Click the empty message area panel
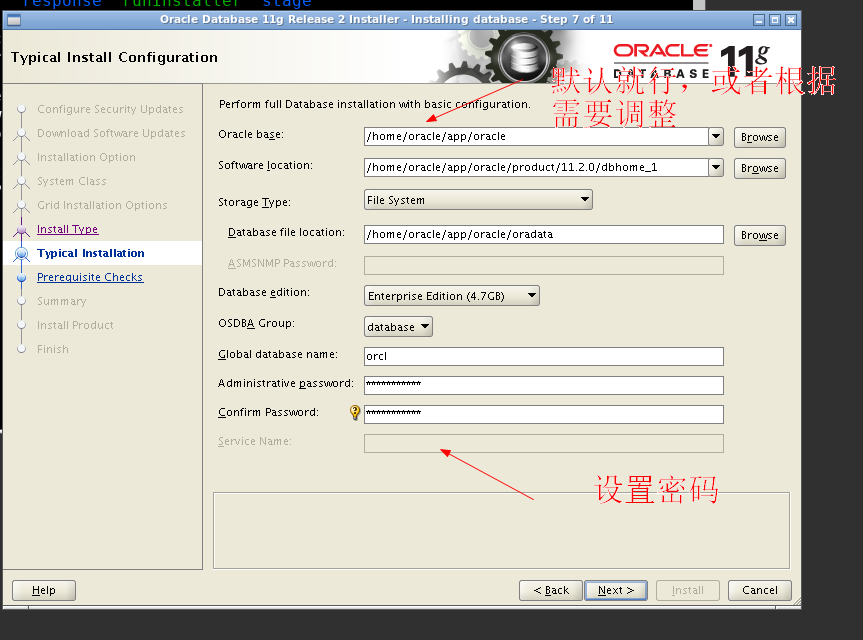The image size is (863, 640). pyautogui.click(x=501, y=530)
